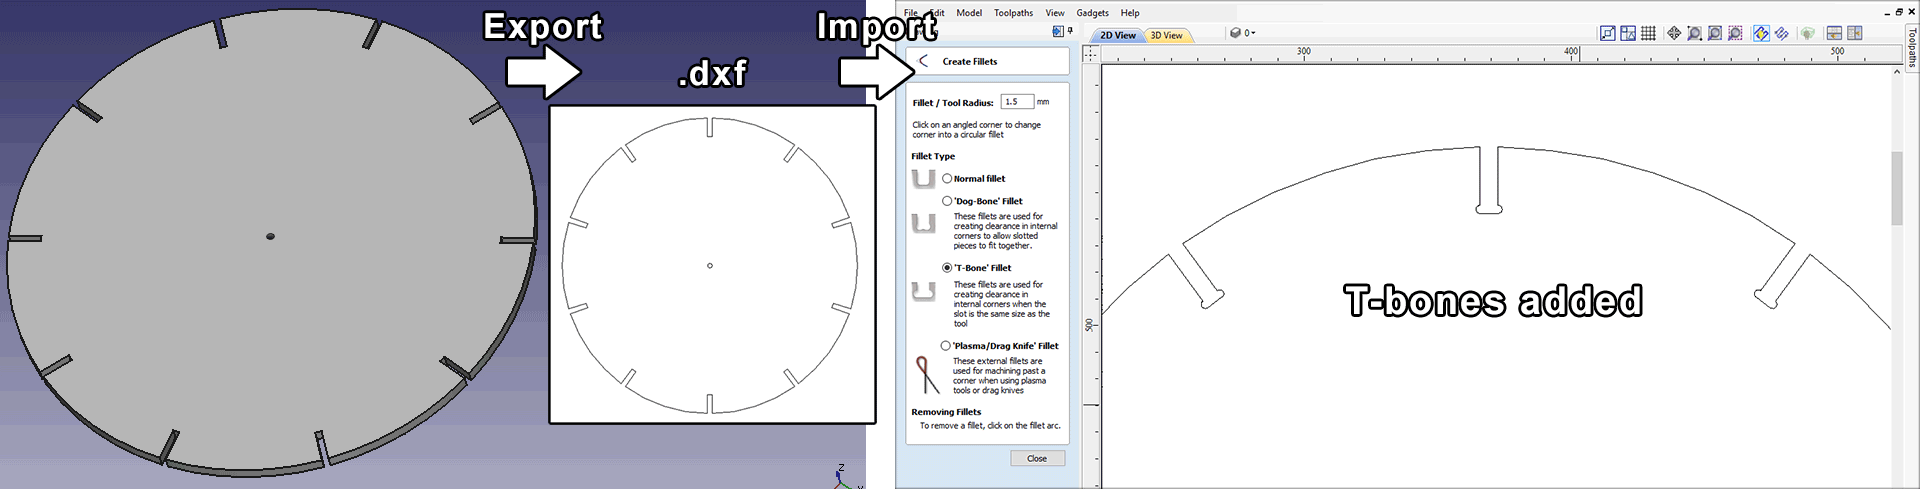
Task: Click the greyed green tree icon in toolbar
Action: click(1808, 33)
